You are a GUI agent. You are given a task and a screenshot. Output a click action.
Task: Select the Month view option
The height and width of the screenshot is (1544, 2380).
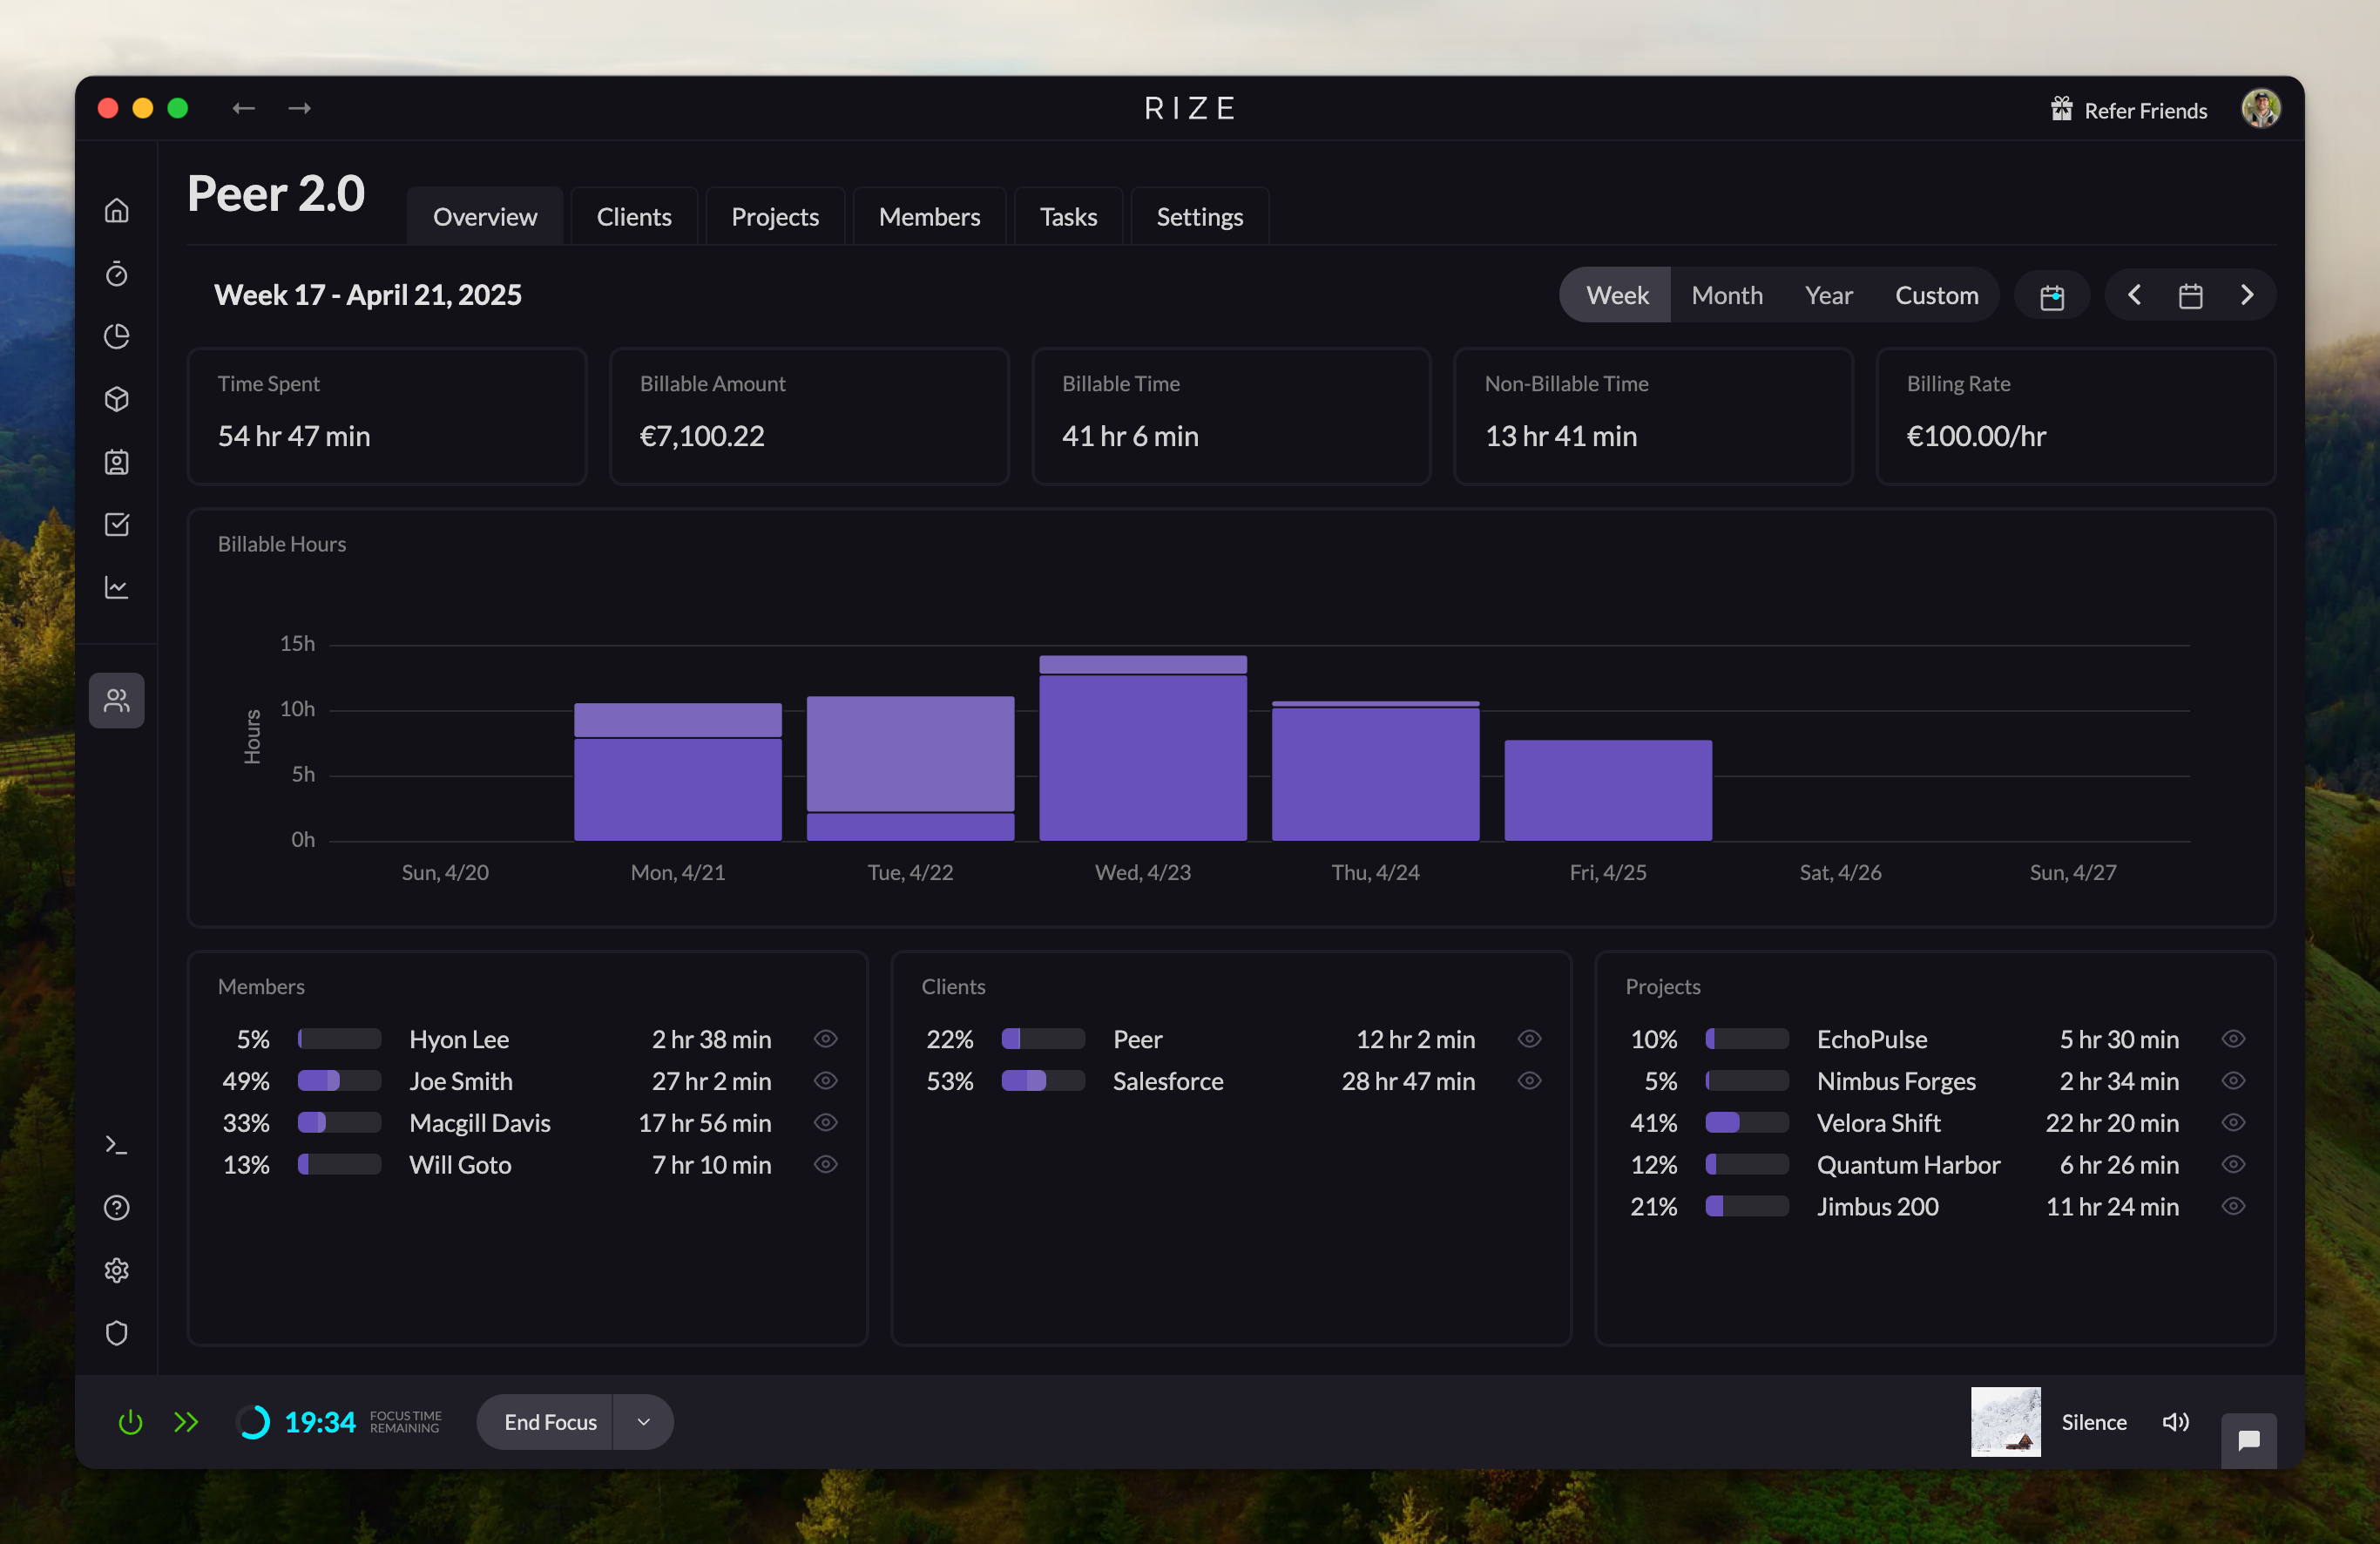click(x=1727, y=294)
